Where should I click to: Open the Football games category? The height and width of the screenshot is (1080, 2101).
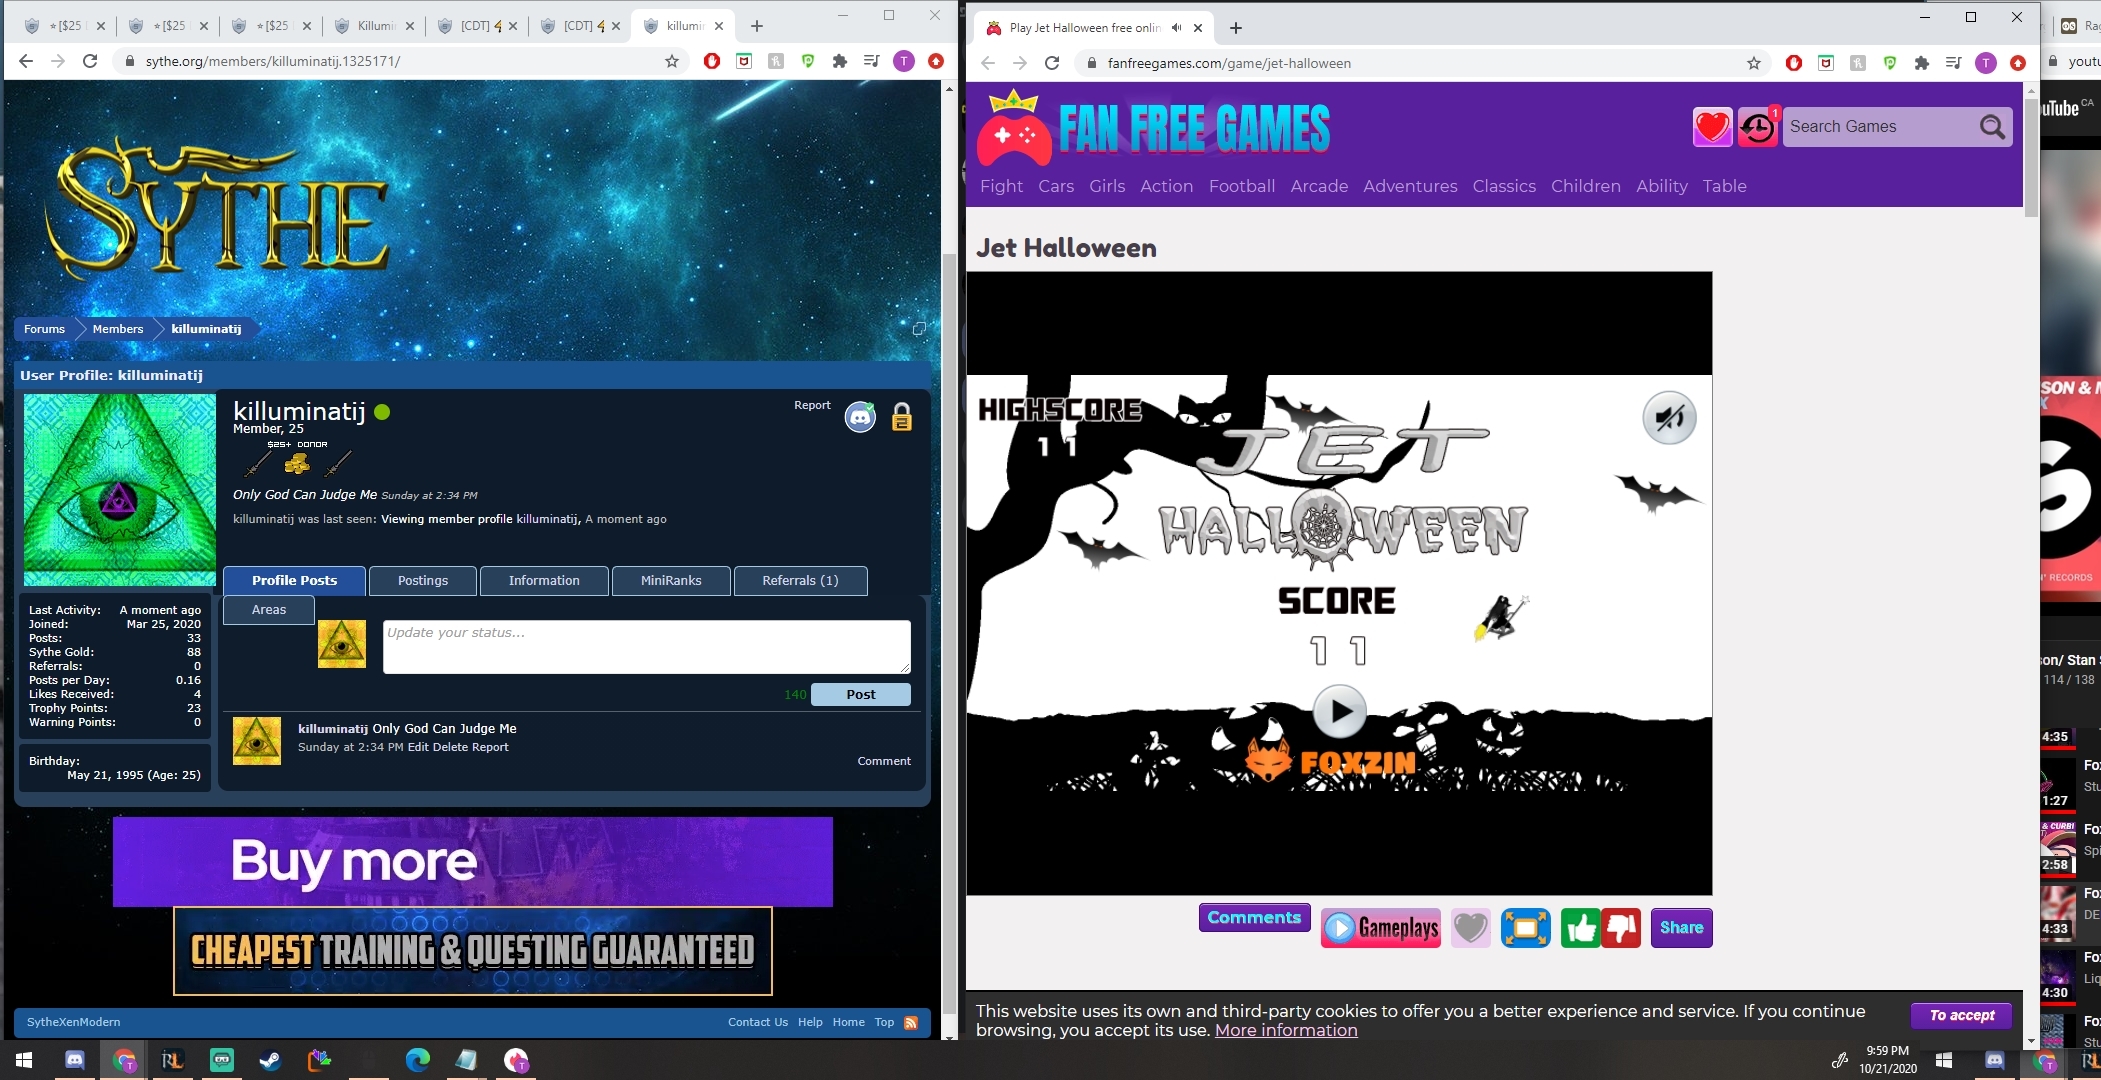(x=1242, y=186)
